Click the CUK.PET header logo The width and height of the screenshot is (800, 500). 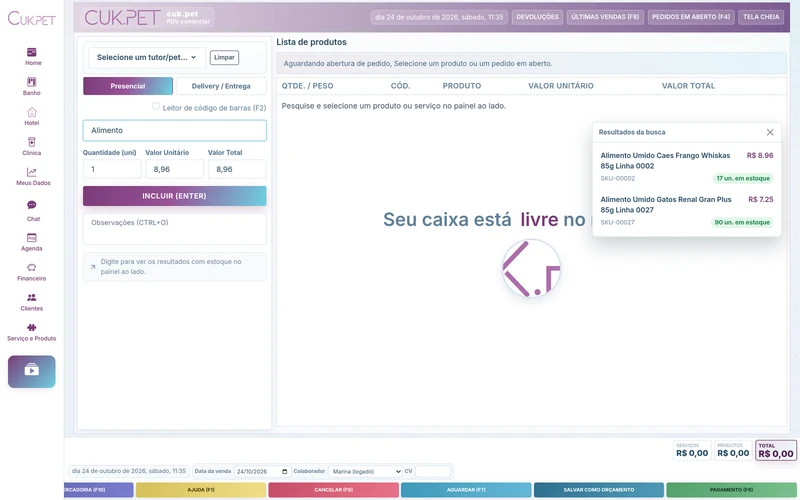(x=122, y=18)
